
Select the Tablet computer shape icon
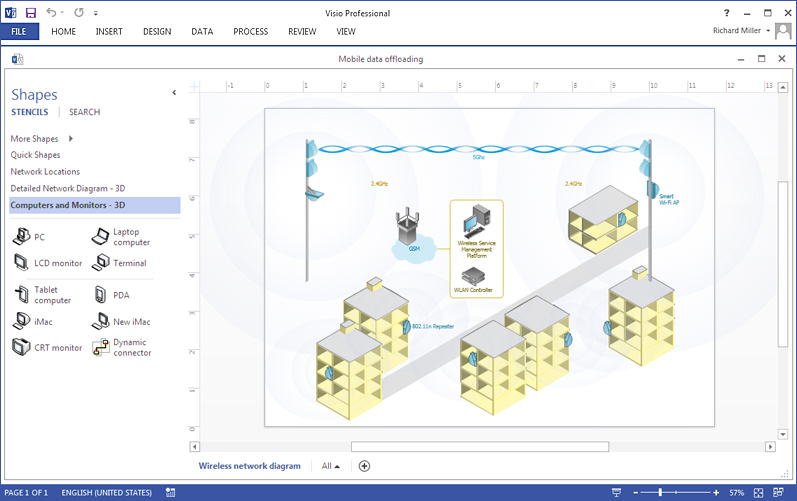(21, 294)
